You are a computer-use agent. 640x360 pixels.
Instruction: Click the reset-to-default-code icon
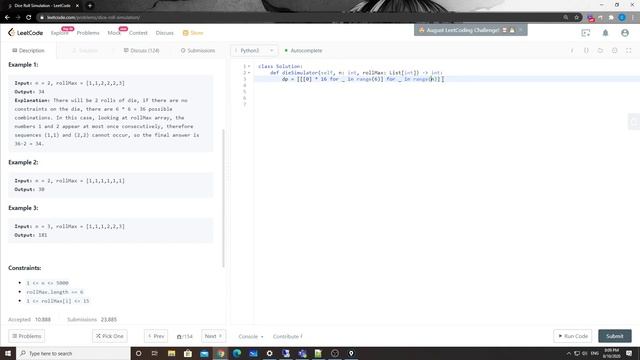600,51
